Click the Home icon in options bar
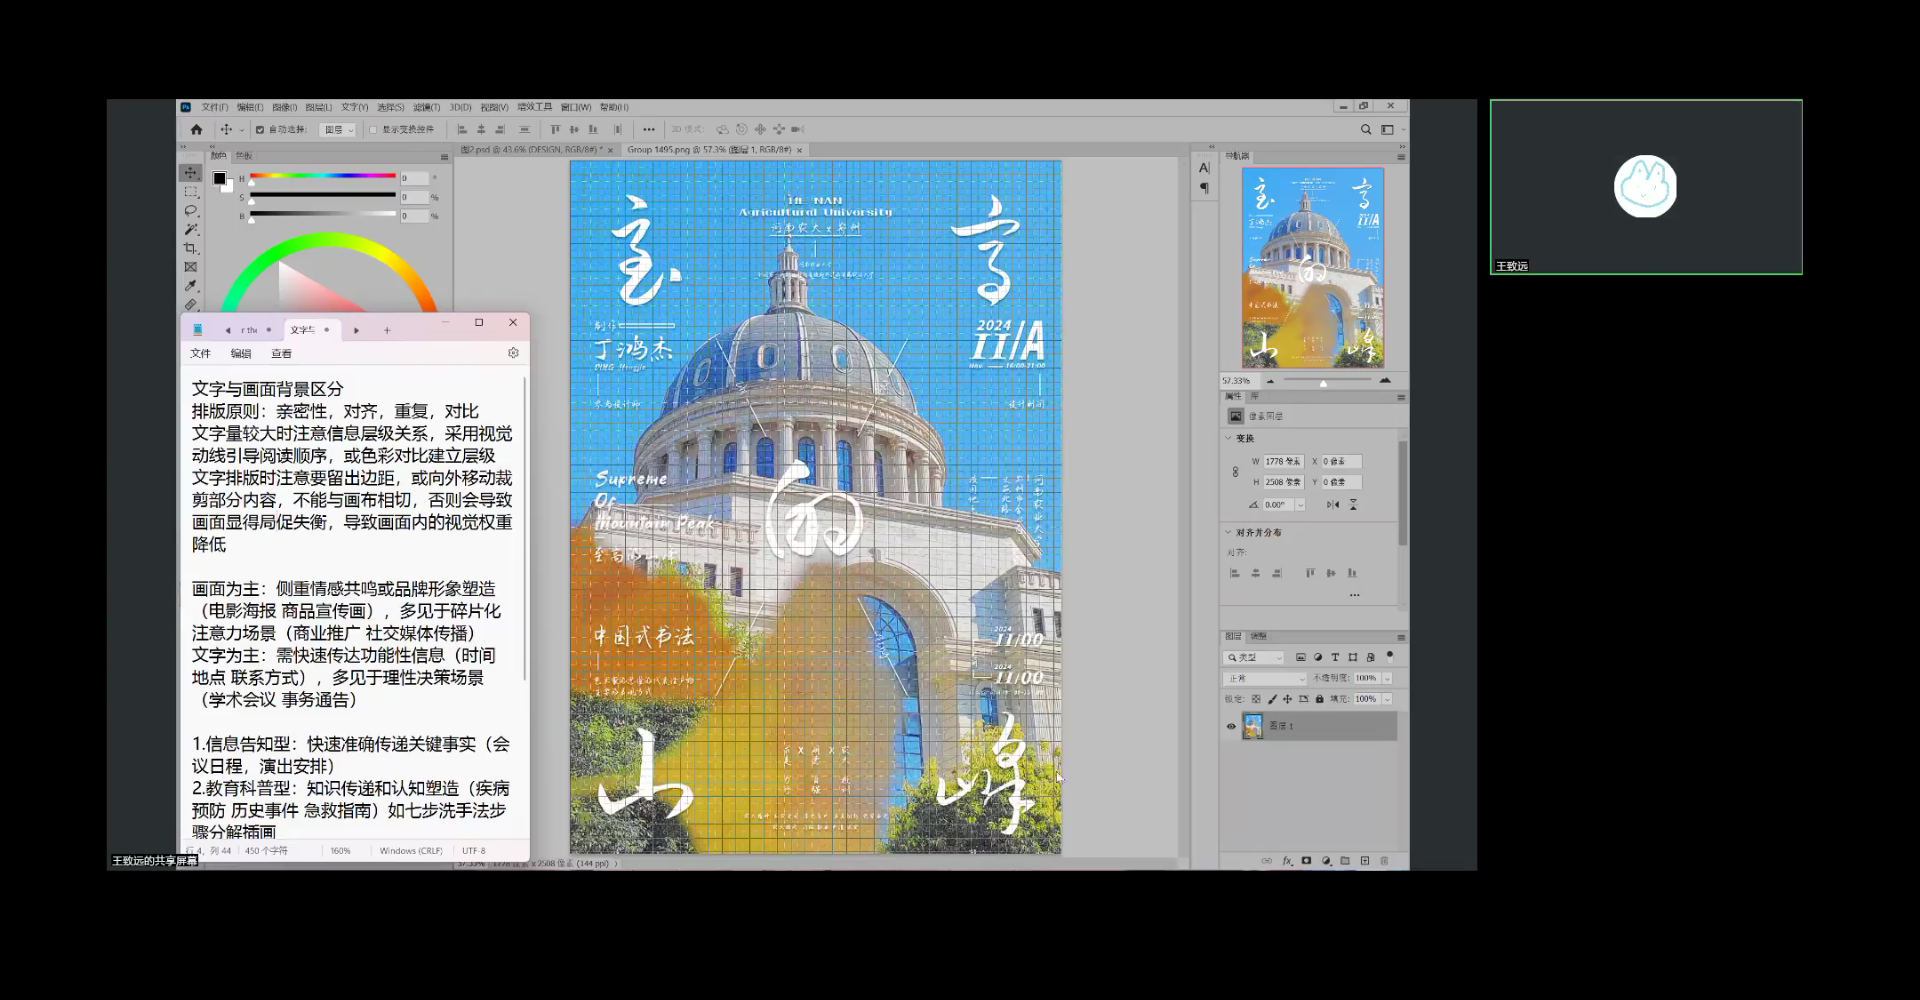This screenshot has height=1000, width=1920. (x=196, y=129)
